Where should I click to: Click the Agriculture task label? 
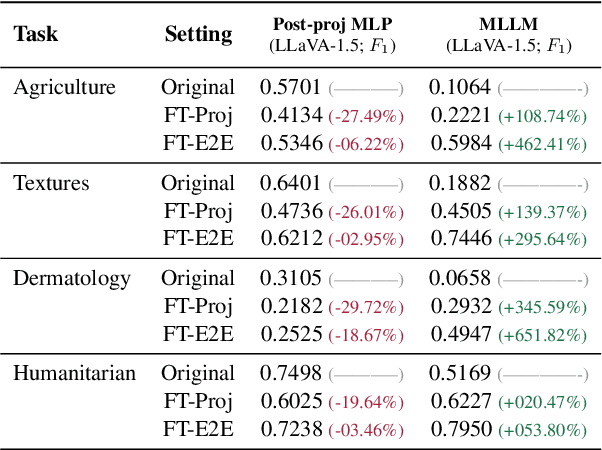[x=64, y=87]
